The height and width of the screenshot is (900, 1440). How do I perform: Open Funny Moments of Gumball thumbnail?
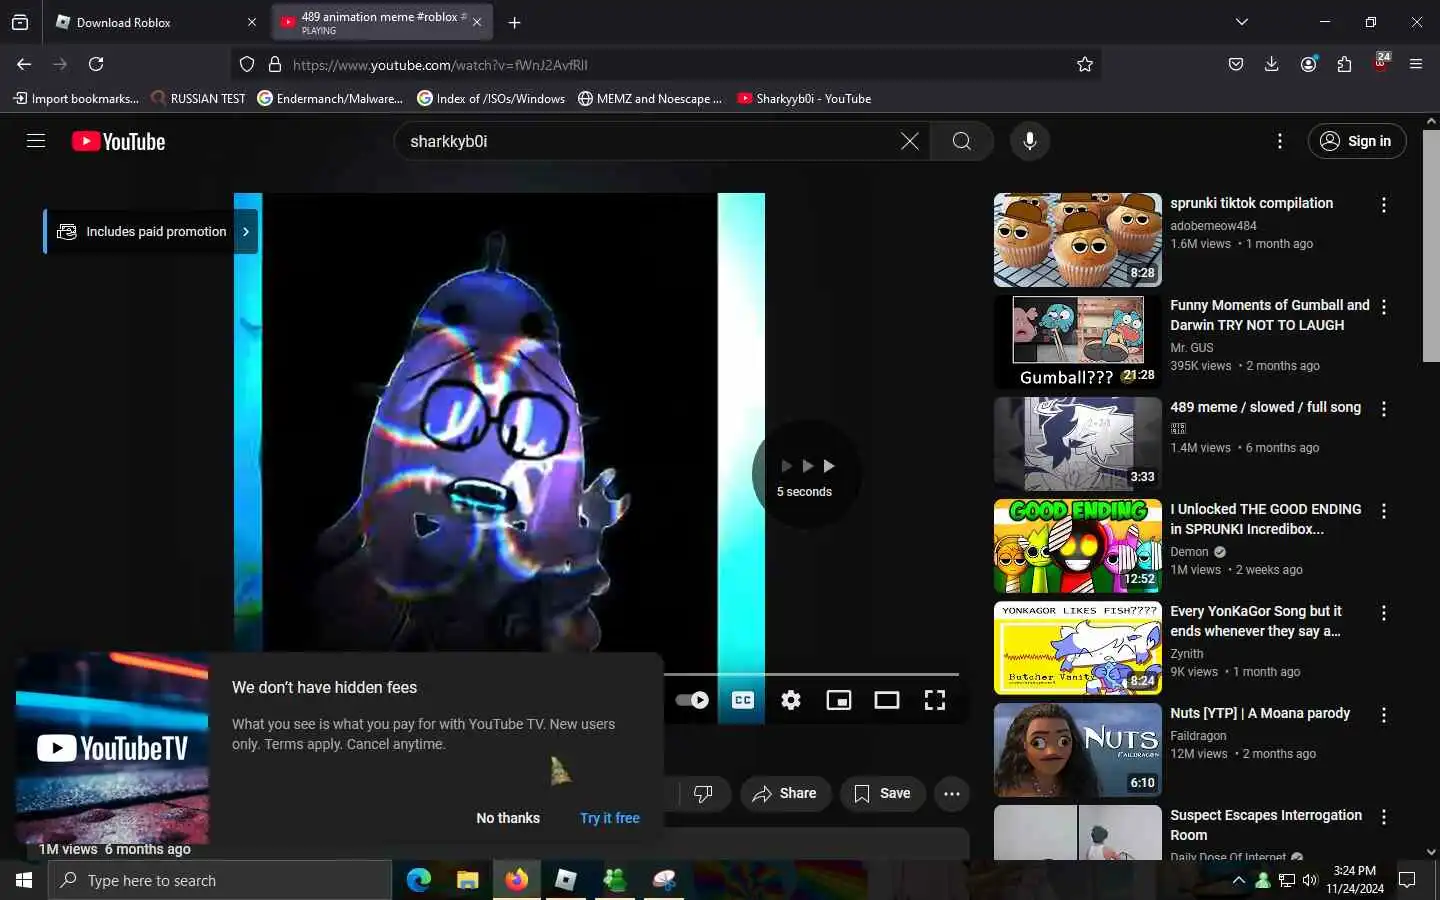tap(1077, 342)
